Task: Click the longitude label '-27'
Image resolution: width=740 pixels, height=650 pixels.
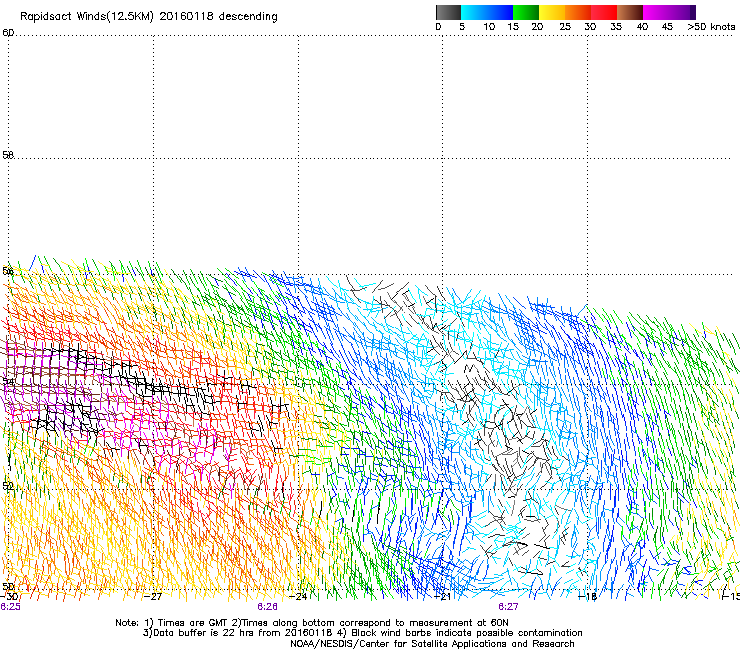Action: [153, 597]
